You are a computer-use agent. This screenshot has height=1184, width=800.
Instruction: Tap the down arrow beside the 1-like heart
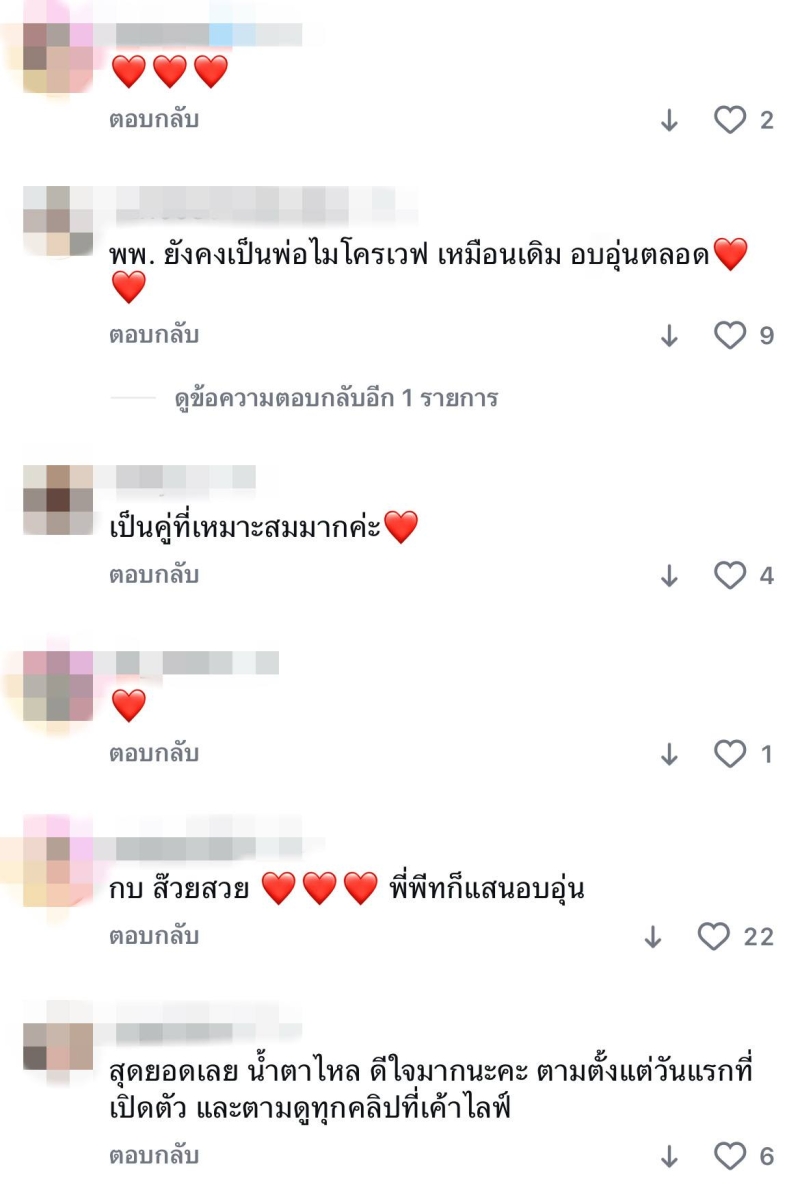click(x=669, y=754)
